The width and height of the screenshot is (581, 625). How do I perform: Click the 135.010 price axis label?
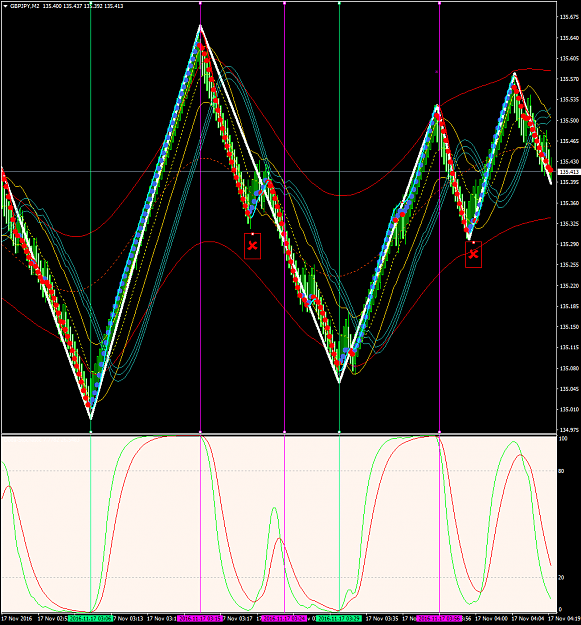[569, 409]
